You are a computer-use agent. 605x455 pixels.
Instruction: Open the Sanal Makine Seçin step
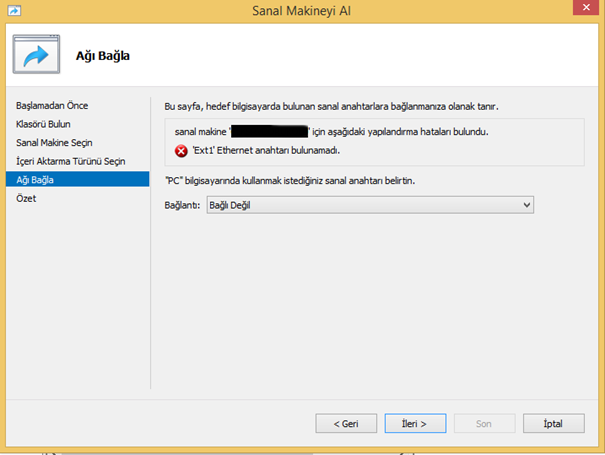(54, 143)
